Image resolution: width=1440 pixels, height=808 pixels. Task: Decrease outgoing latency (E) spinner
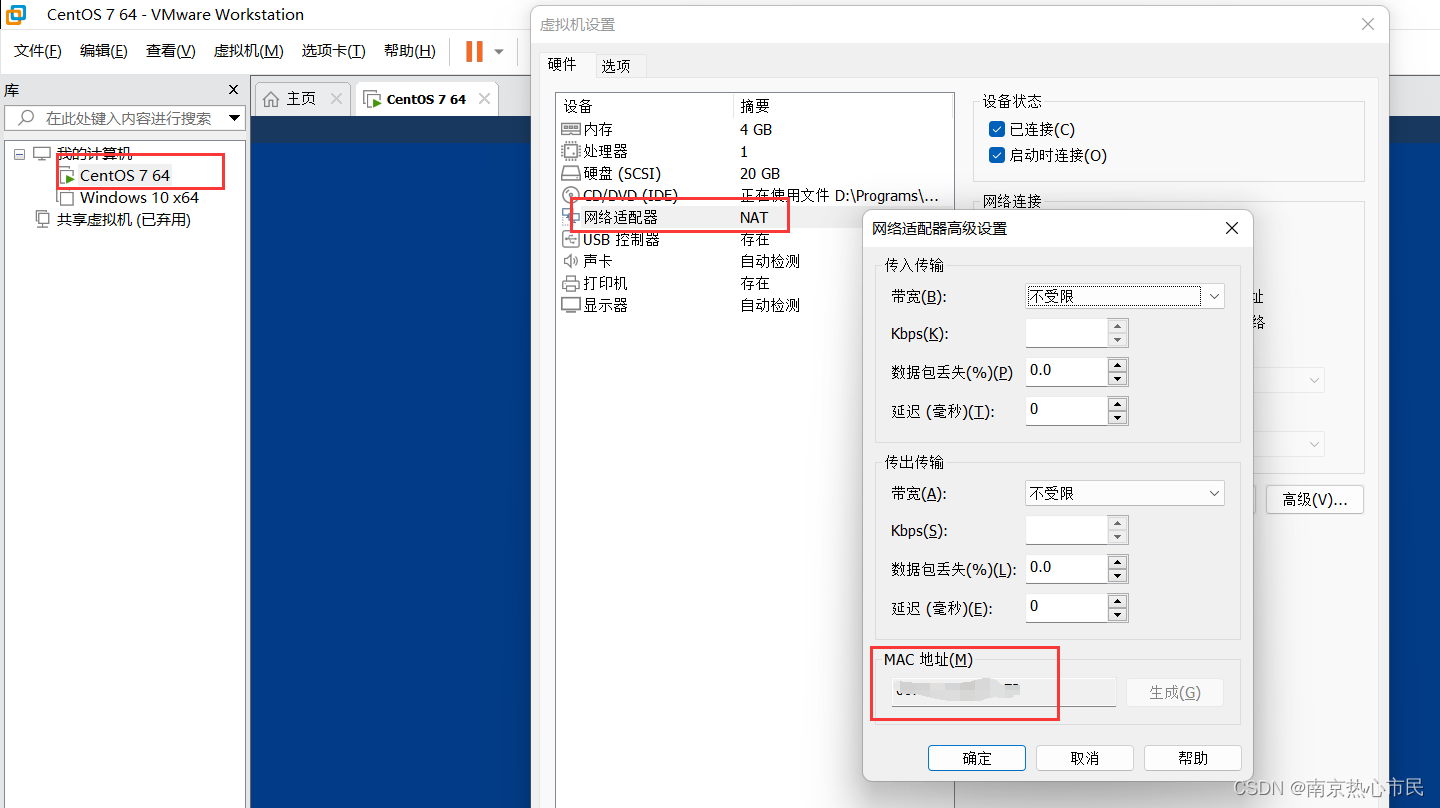click(x=1118, y=614)
